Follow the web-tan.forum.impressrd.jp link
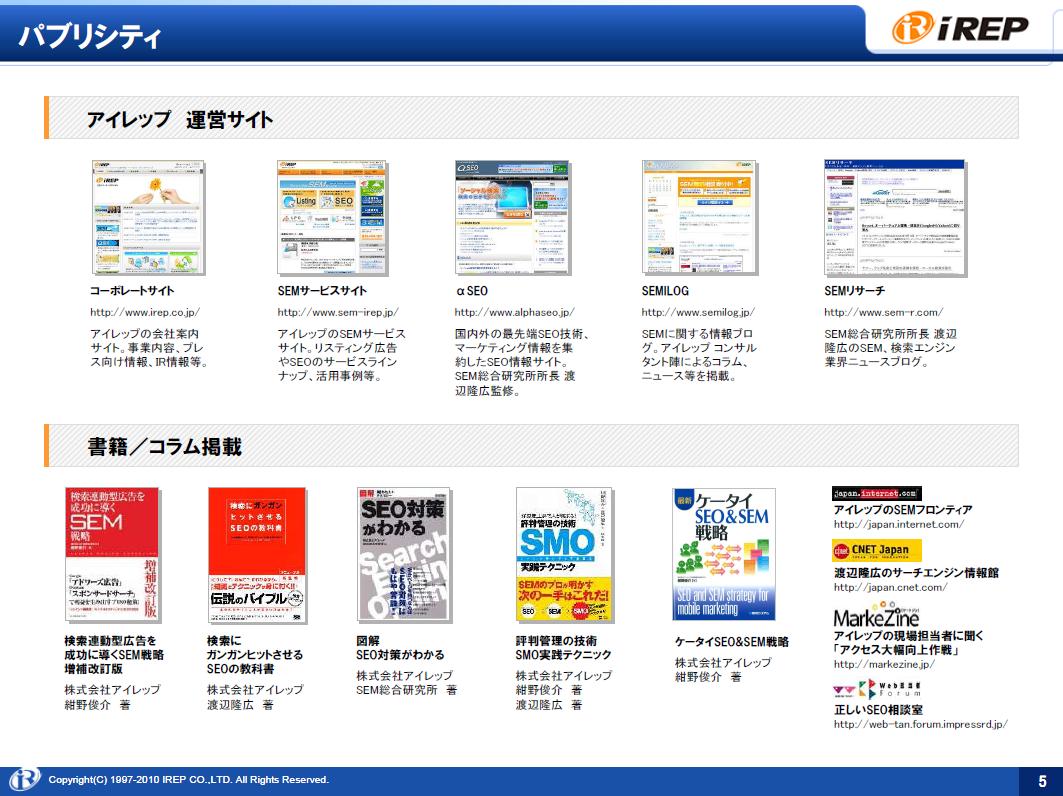 pyautogui.click(x=921, y=724)
